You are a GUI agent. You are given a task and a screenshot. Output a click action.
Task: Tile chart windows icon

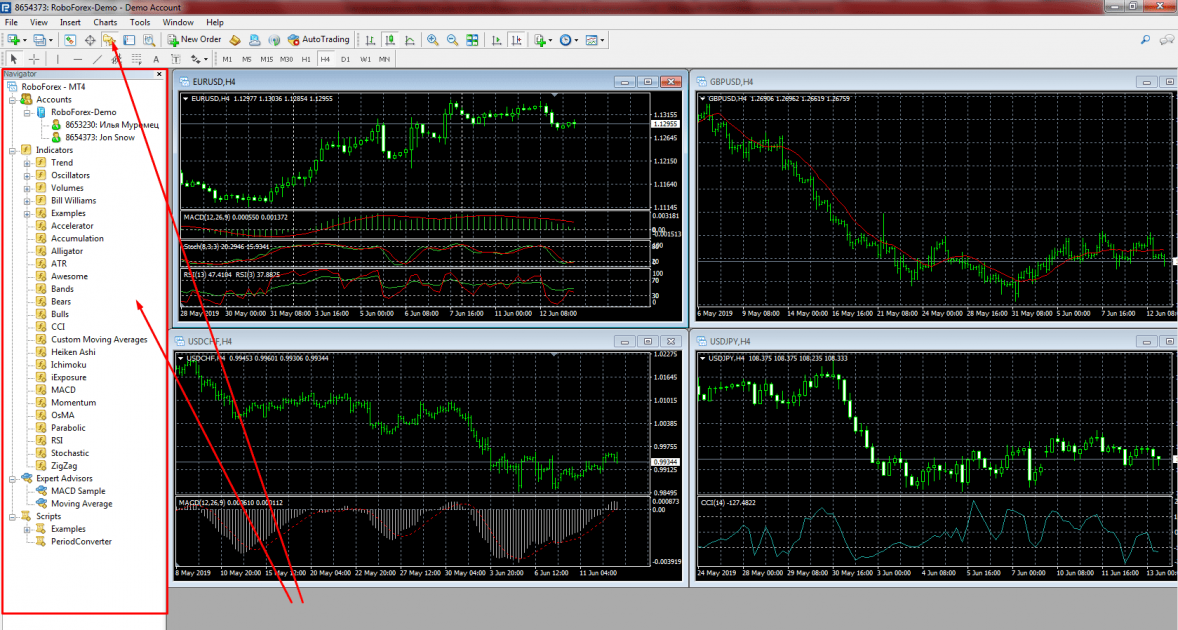click(x=472, y=40)
